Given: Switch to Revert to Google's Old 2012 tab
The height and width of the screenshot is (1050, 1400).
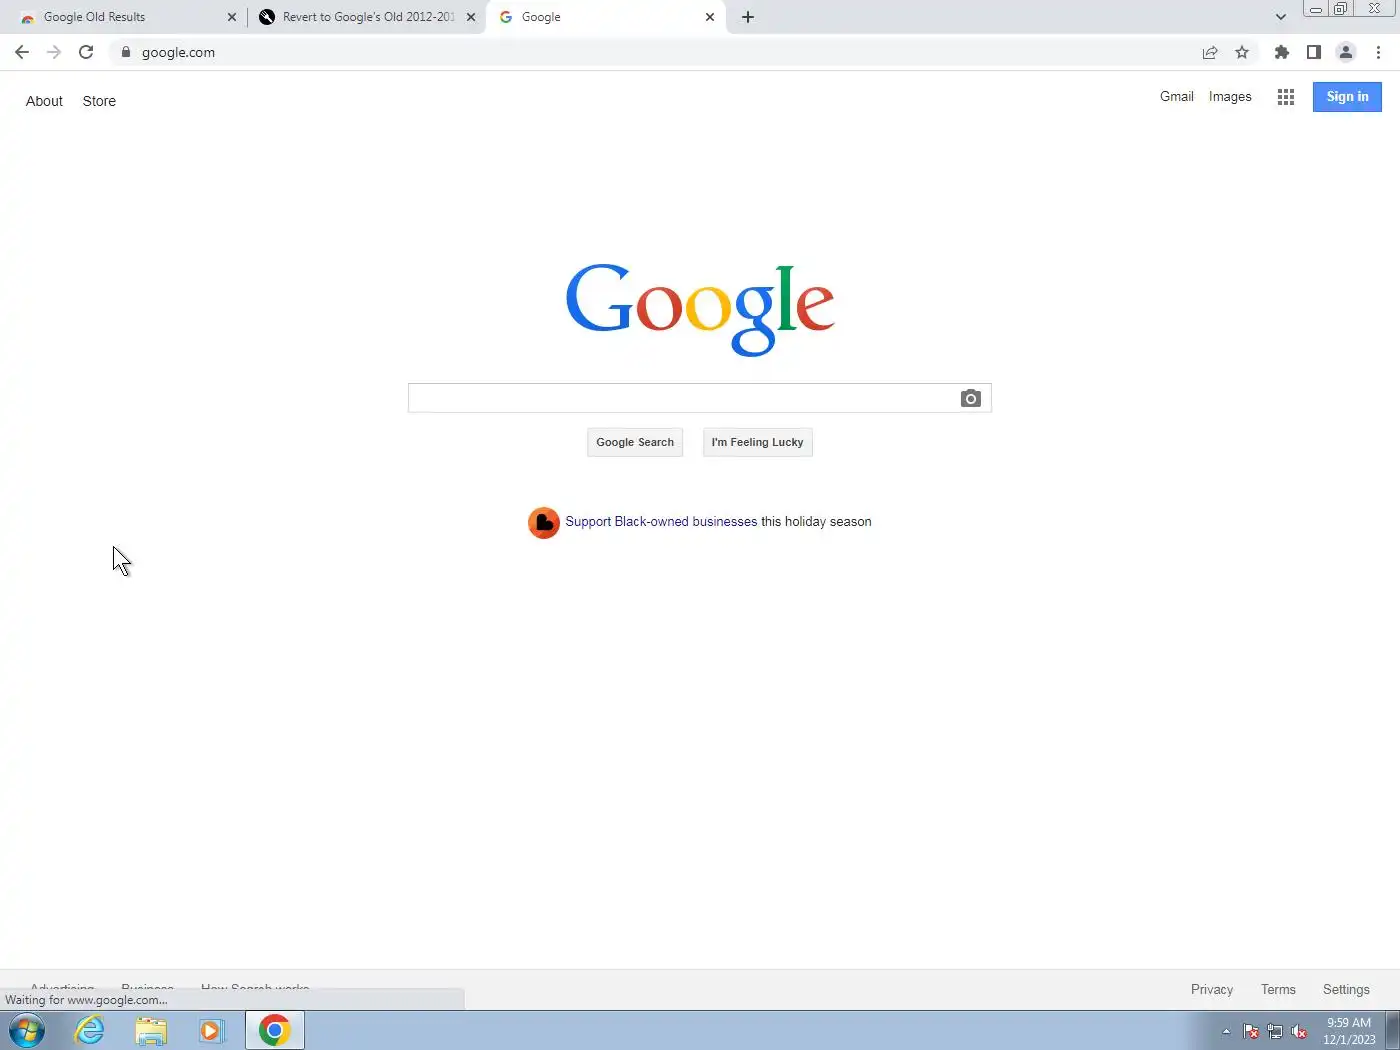Looking at the screenshot, I should (366, 17).
